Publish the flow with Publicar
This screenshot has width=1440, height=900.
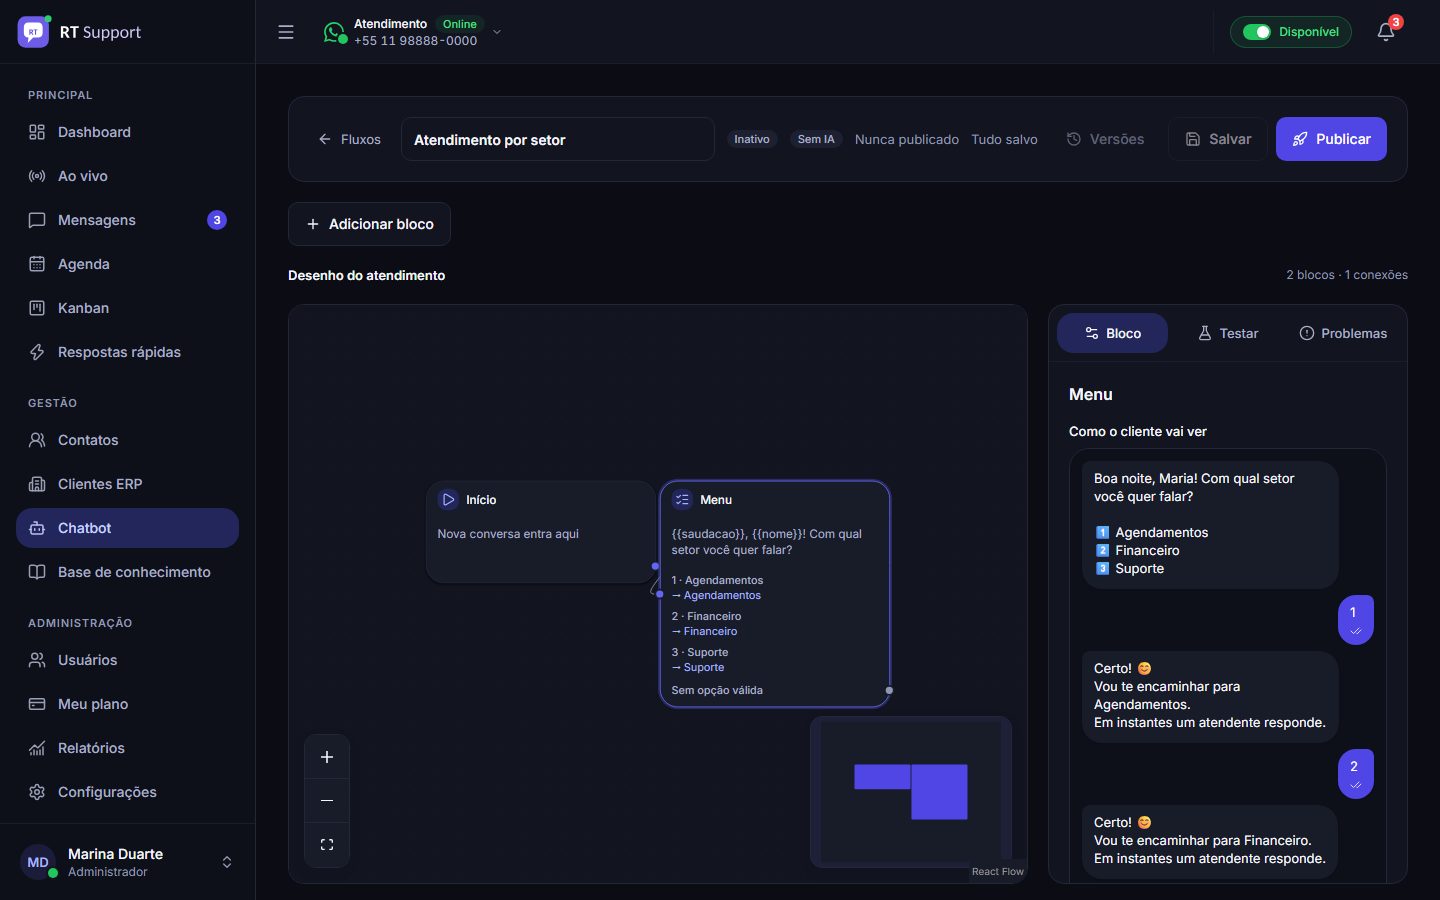(1331, 139)
